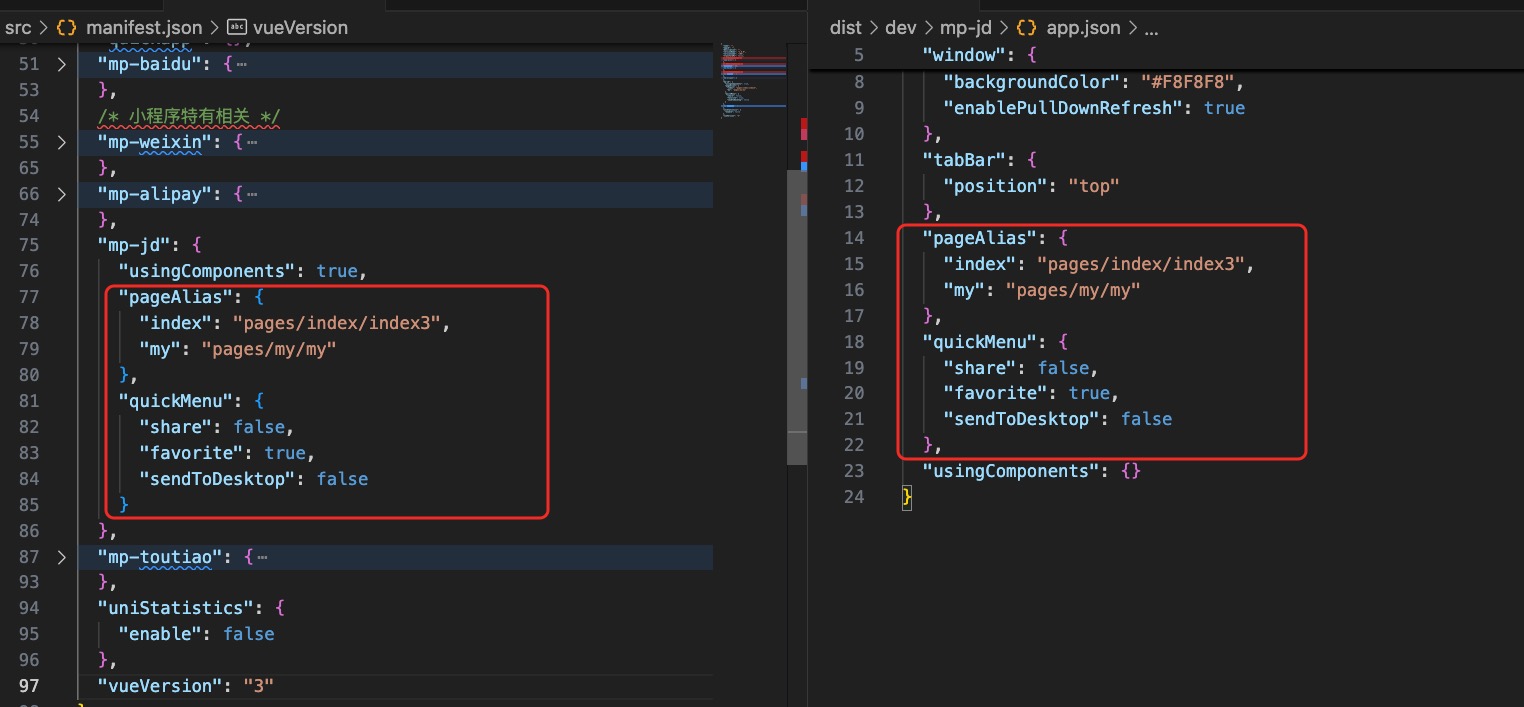Image resolution: width=1524 pixels, height=707 pixels.
Task: Click the "position" key in app.json
Action: tap(995, 185)
